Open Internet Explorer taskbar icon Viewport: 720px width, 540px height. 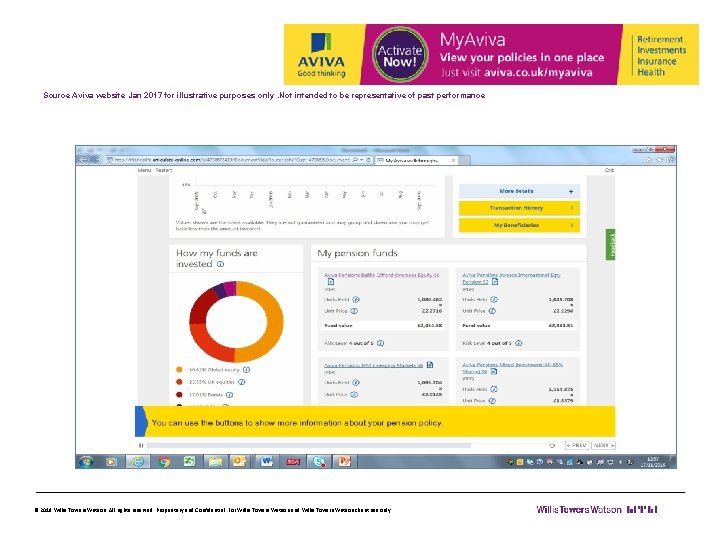pyautogui.click(x=138, y=461)
